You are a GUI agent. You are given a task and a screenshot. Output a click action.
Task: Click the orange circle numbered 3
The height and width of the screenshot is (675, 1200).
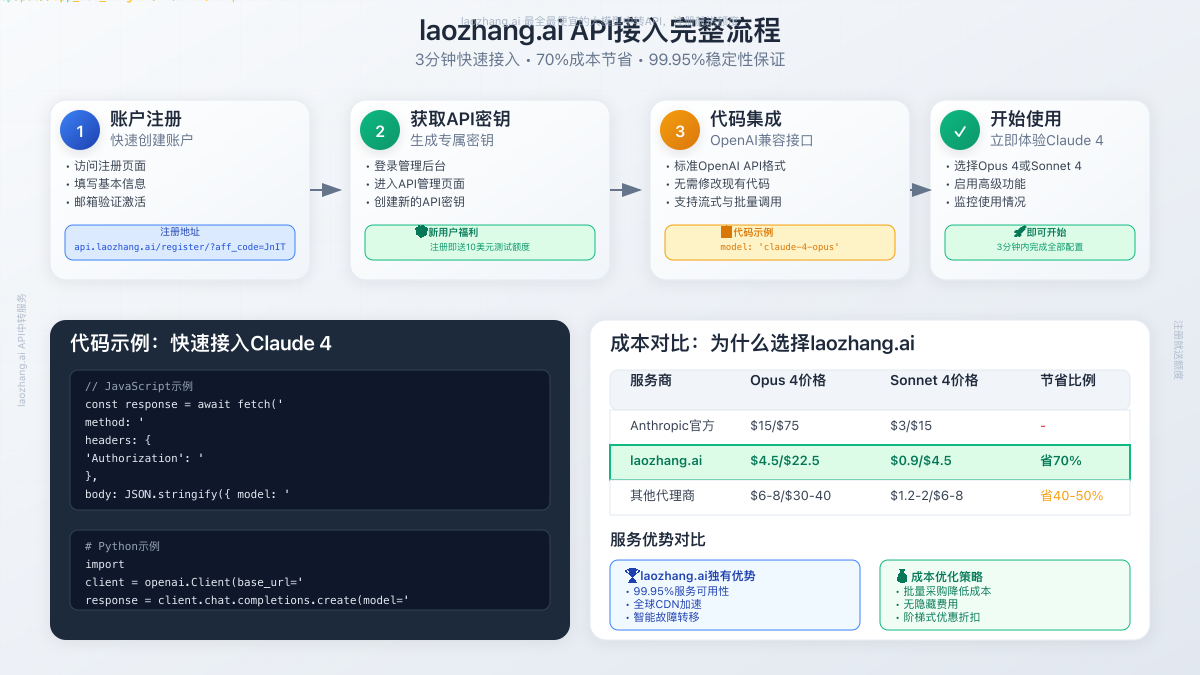pyautogui.click(x=680, y=130)
